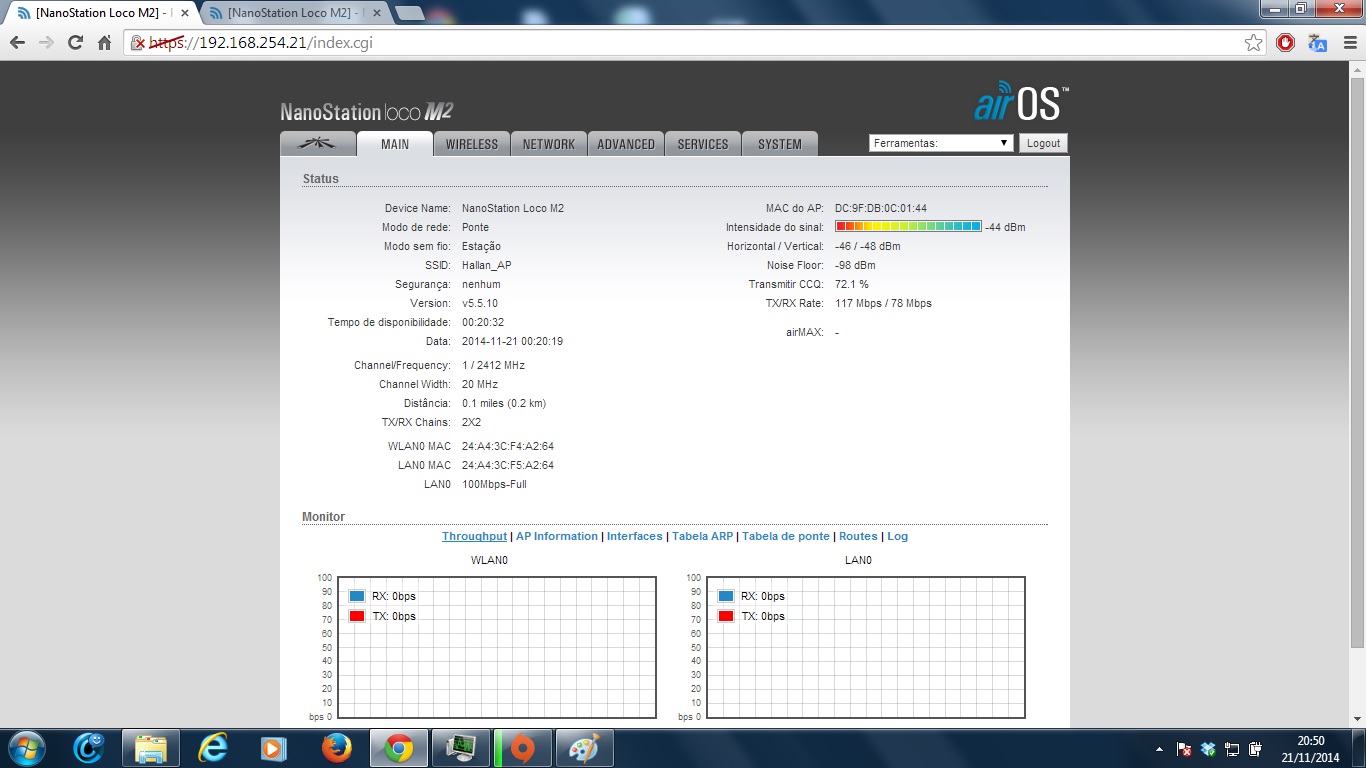Screen dimensions: 1366x768
Task: Open the Routes link
Action: [858, 536]
